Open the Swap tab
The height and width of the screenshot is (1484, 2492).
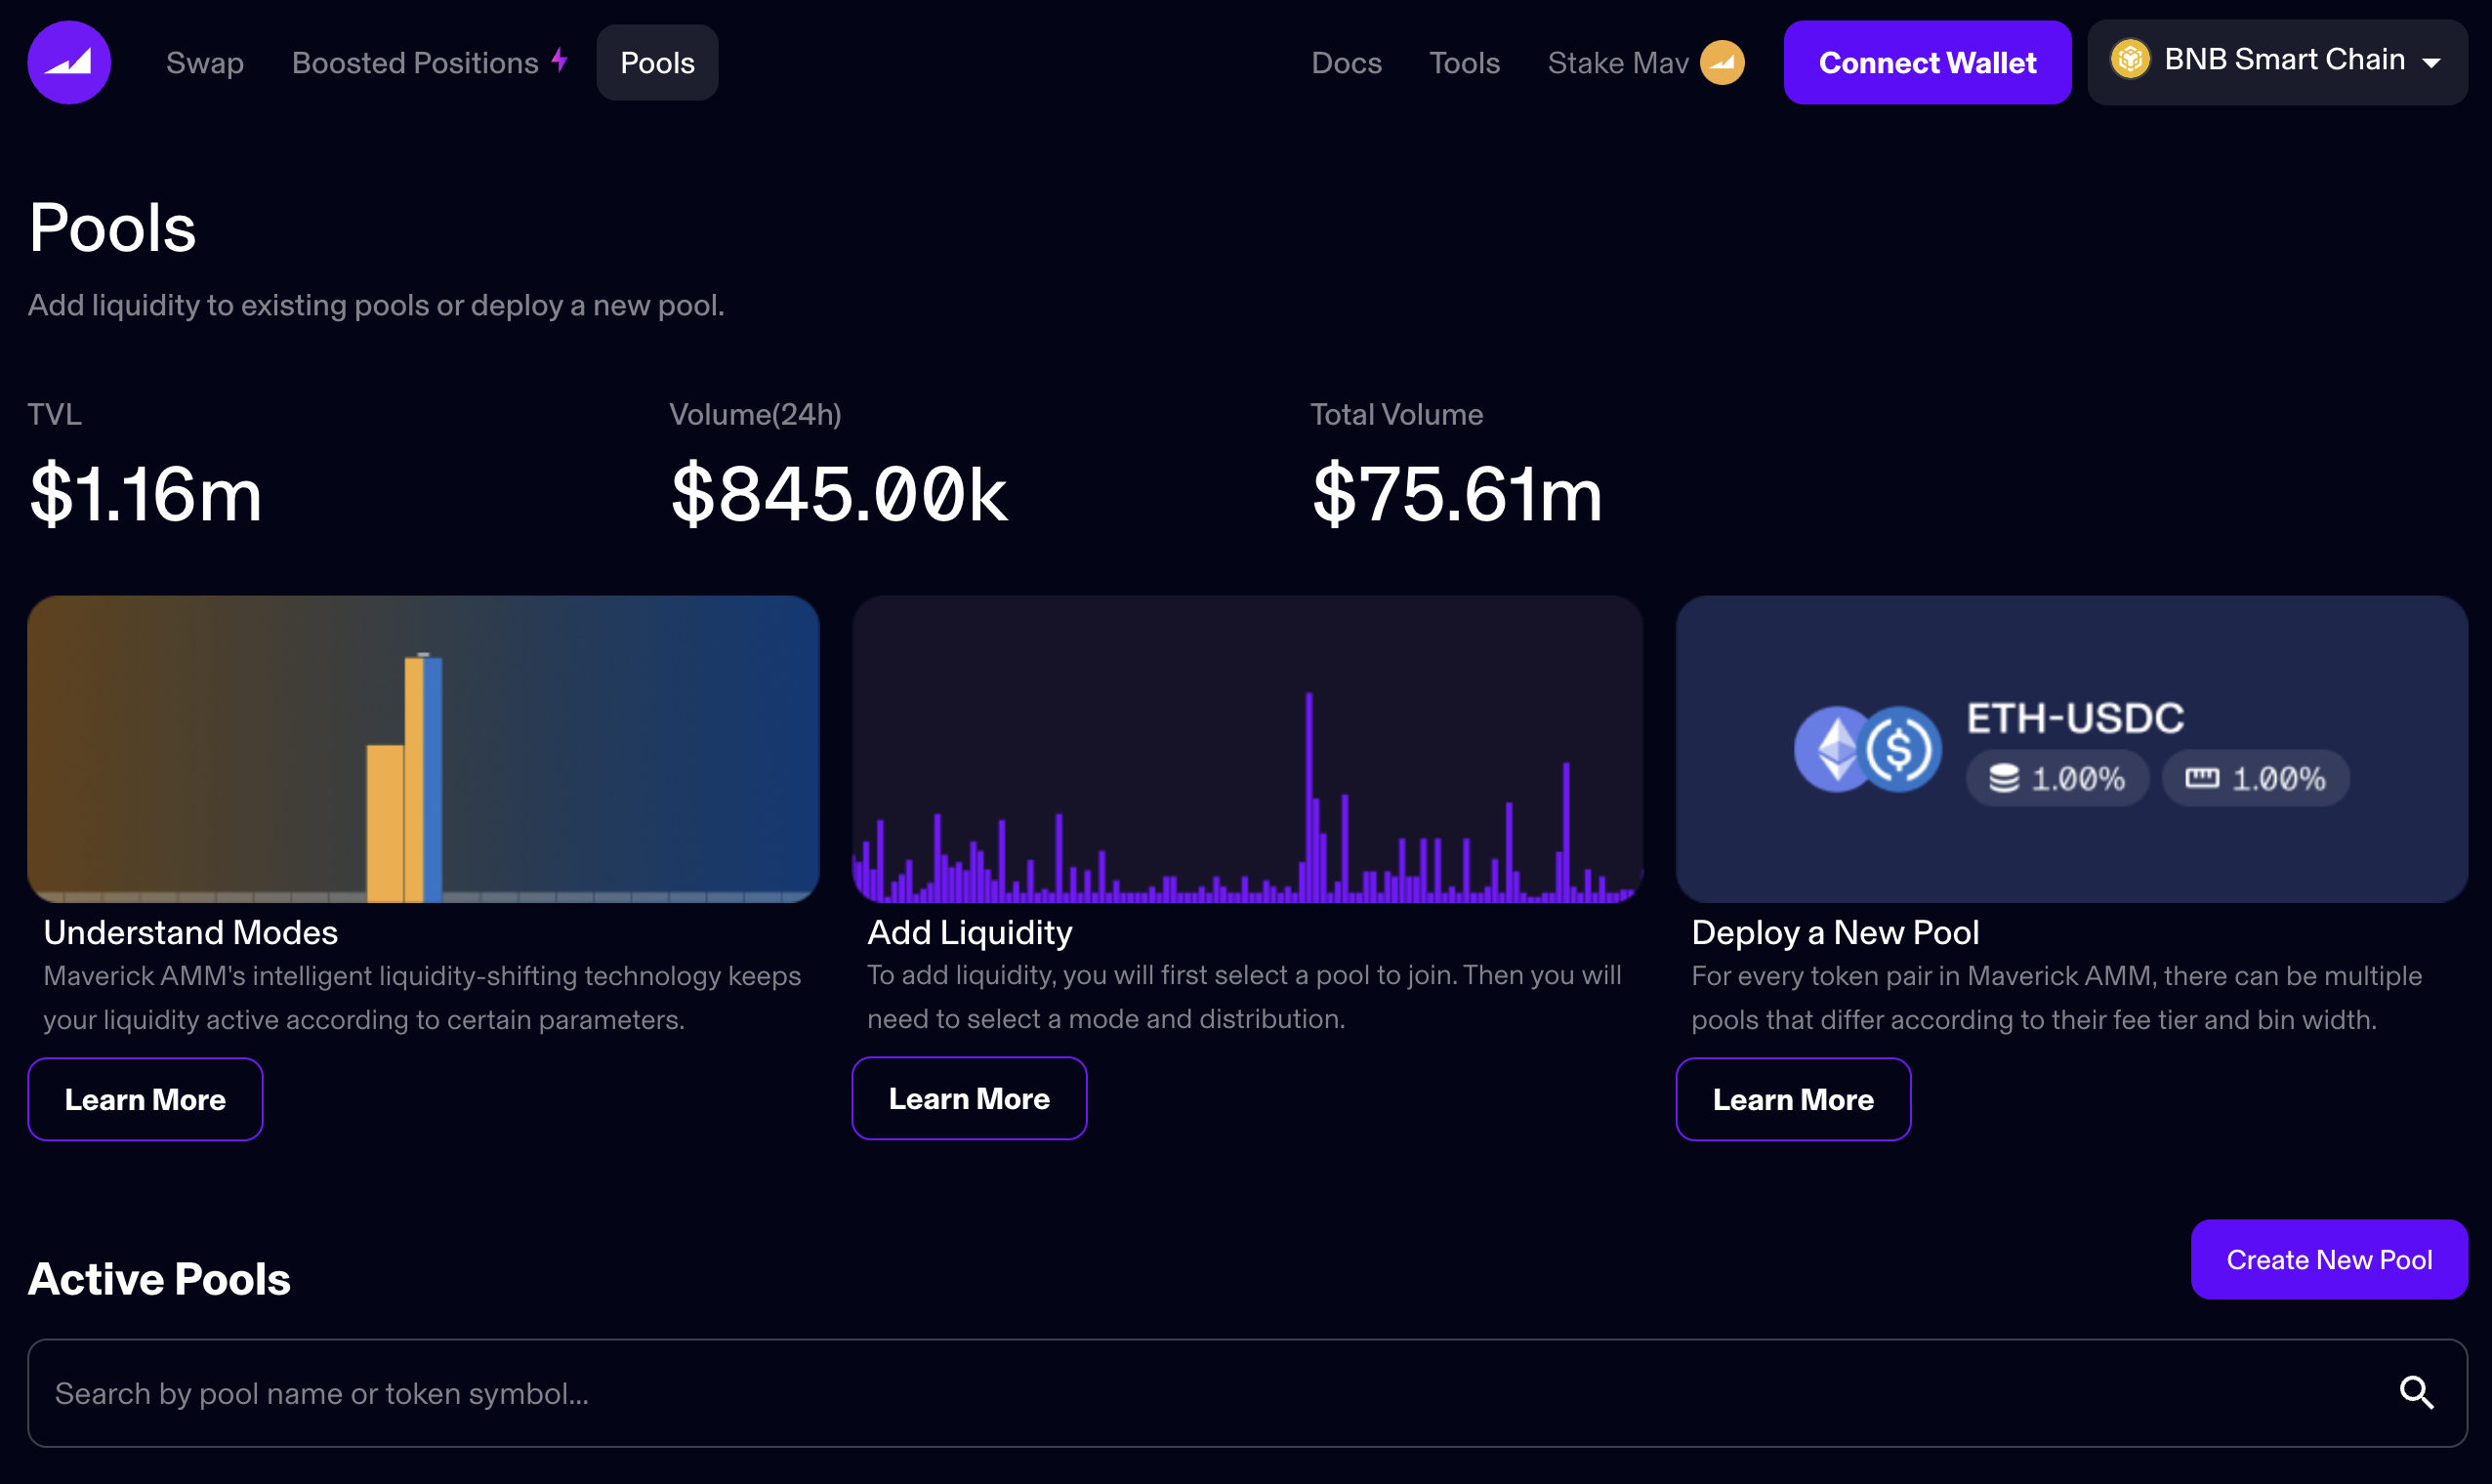coord(205,62)
